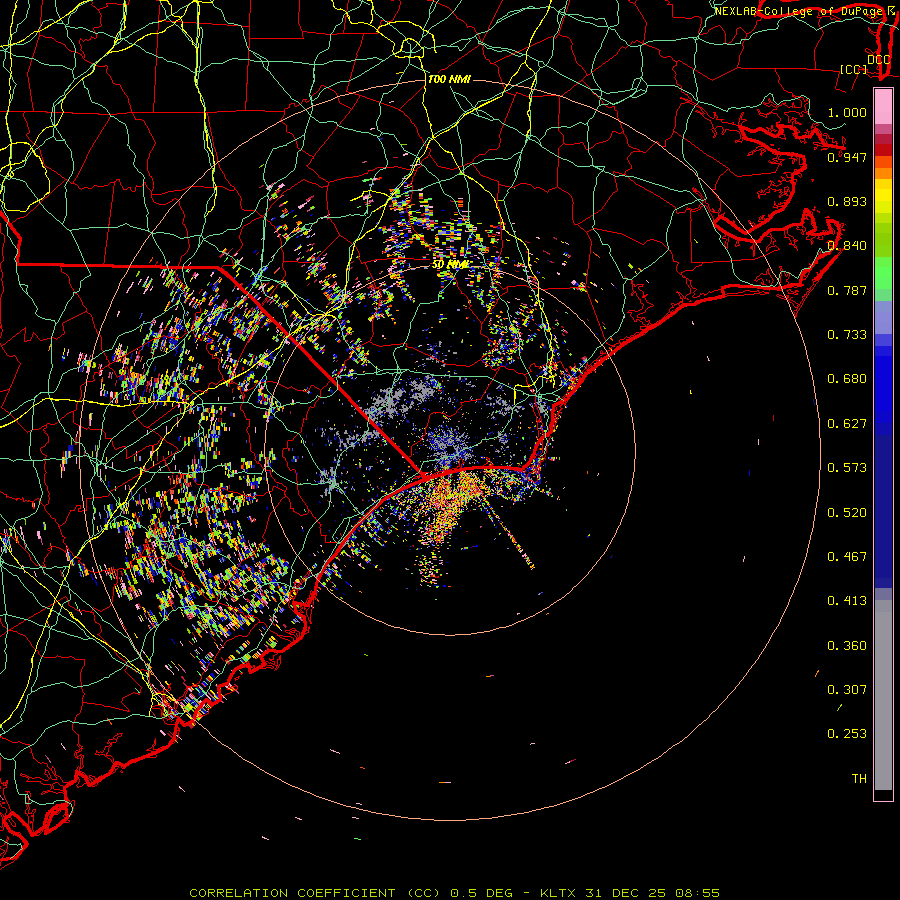Click the KLTX radar site identifier
Viewport: 900px width, 900px height.
[560, 893]
